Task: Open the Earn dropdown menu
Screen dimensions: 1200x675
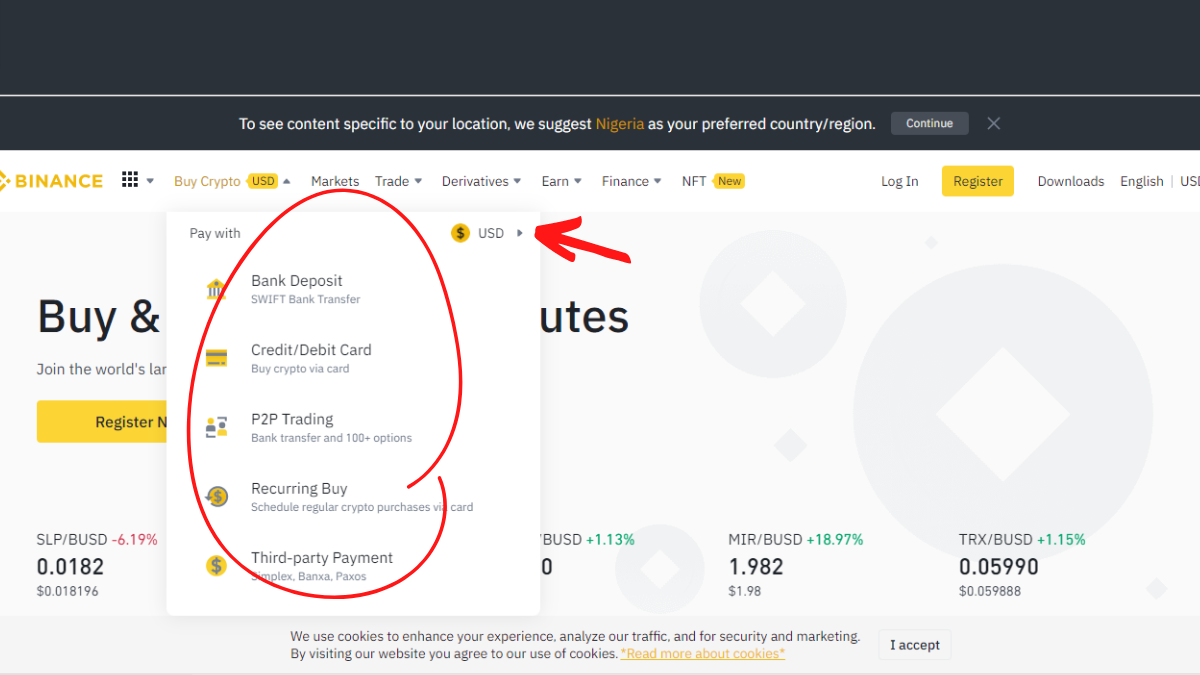Action: 562,181
